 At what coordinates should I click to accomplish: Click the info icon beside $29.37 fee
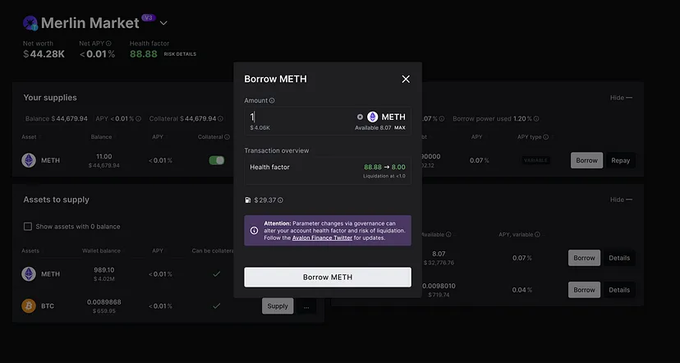pos(280,200)
